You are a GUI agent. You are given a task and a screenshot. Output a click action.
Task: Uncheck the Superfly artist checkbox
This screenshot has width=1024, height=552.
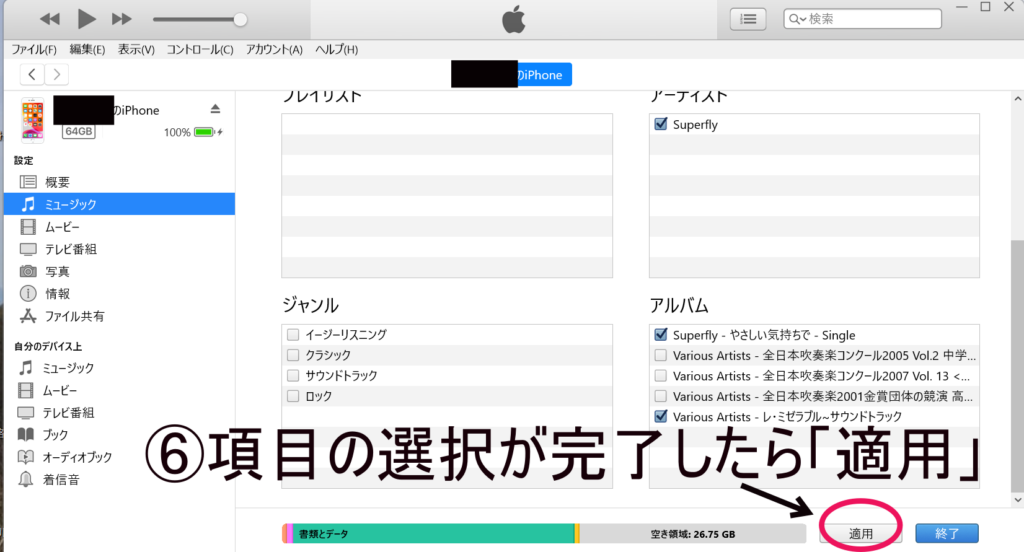pyautogui.click(x=660, y=123)
